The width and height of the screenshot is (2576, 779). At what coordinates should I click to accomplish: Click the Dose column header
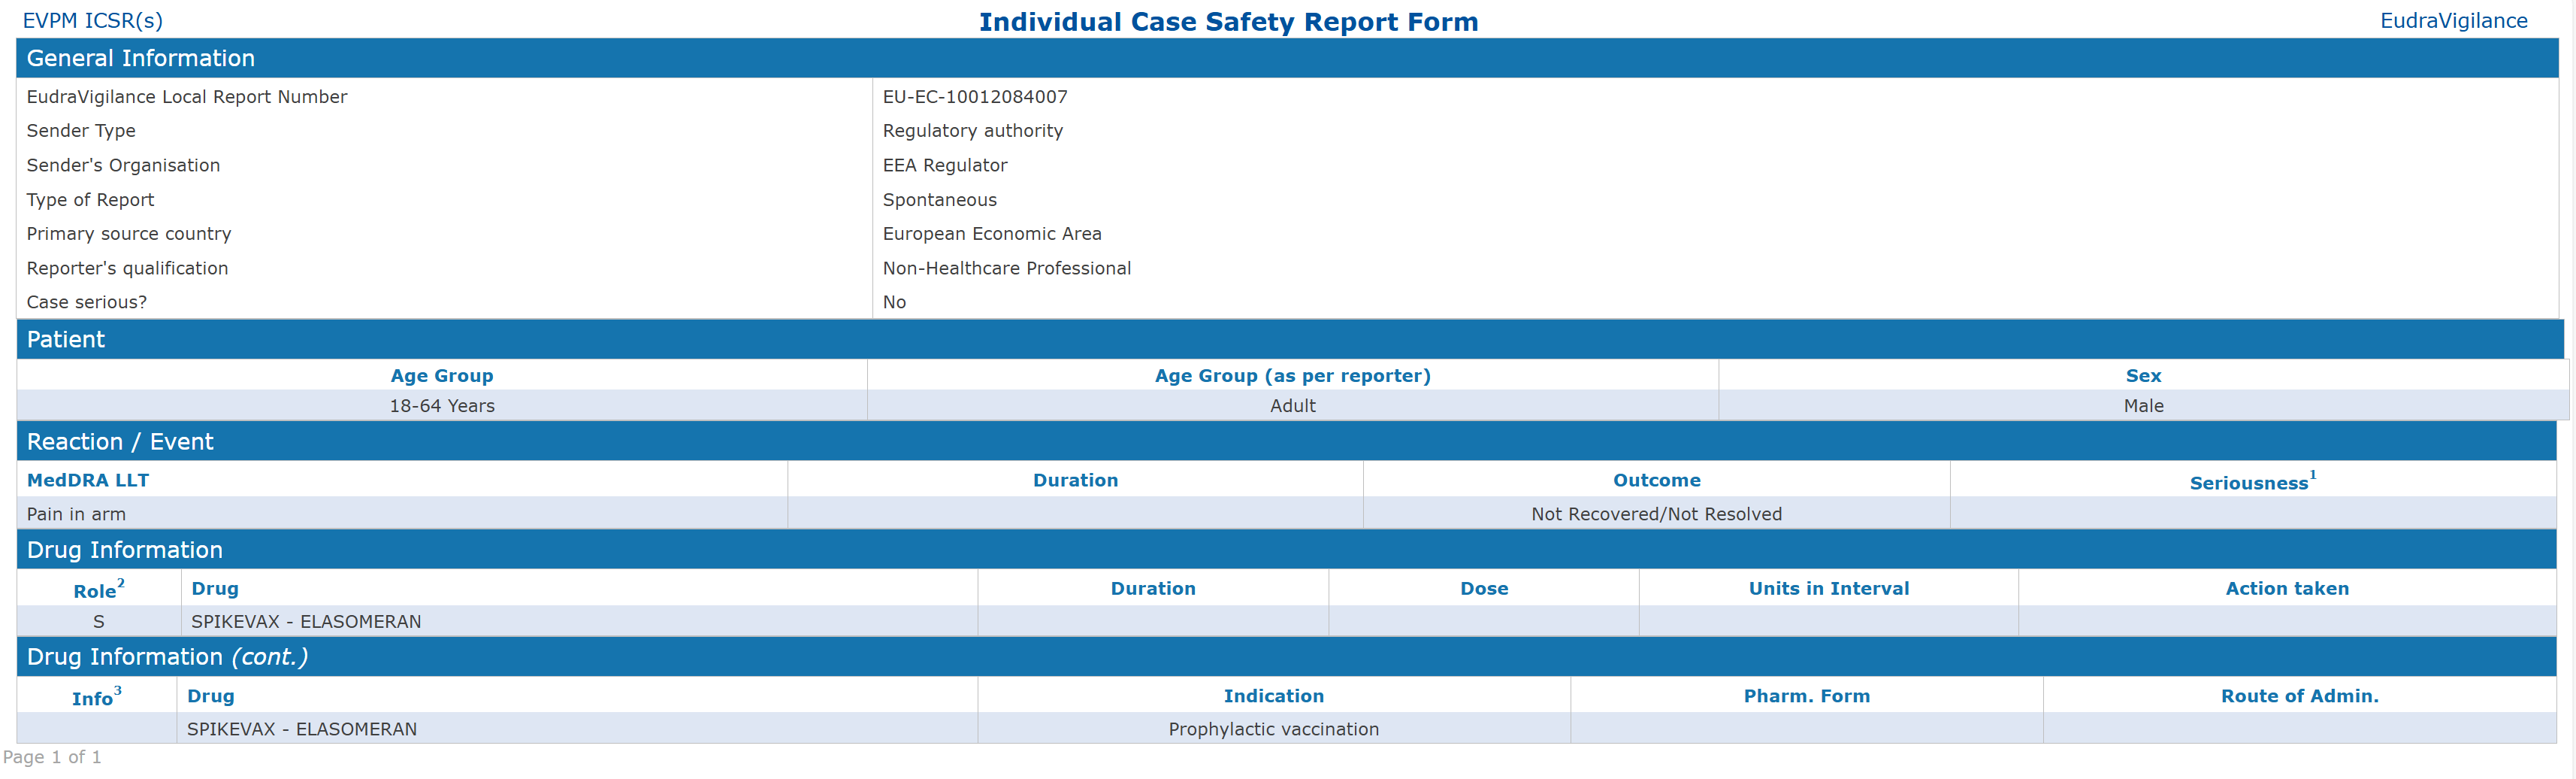[1484, 589]
